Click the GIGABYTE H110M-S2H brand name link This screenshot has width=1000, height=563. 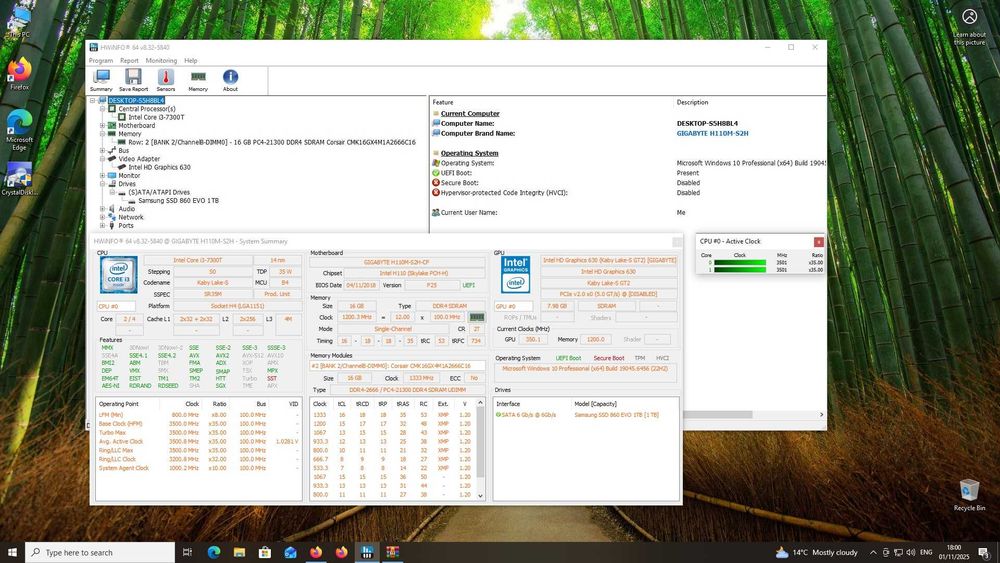pos(712,133)
